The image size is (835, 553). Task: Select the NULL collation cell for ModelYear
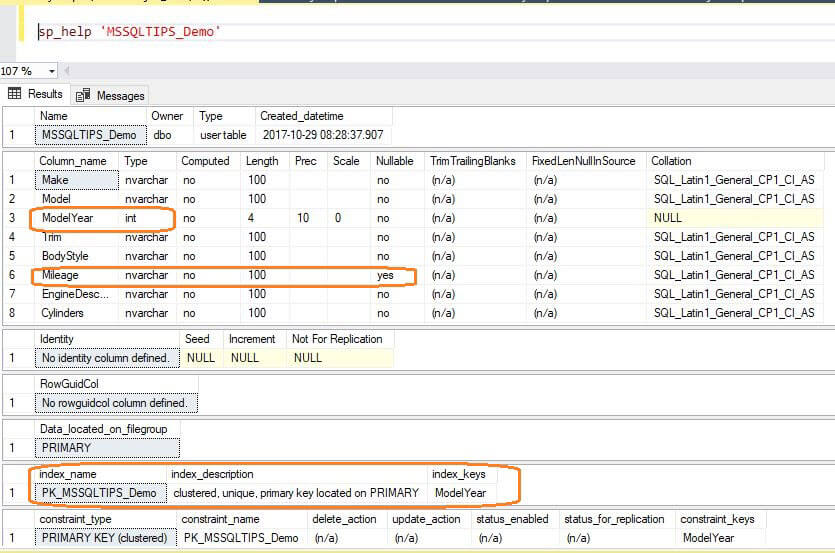(x=667, y=217)
